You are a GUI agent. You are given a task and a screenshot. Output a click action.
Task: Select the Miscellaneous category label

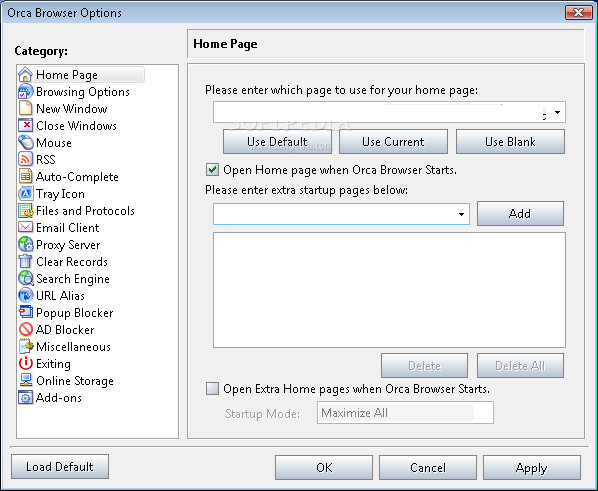(73, 347)
